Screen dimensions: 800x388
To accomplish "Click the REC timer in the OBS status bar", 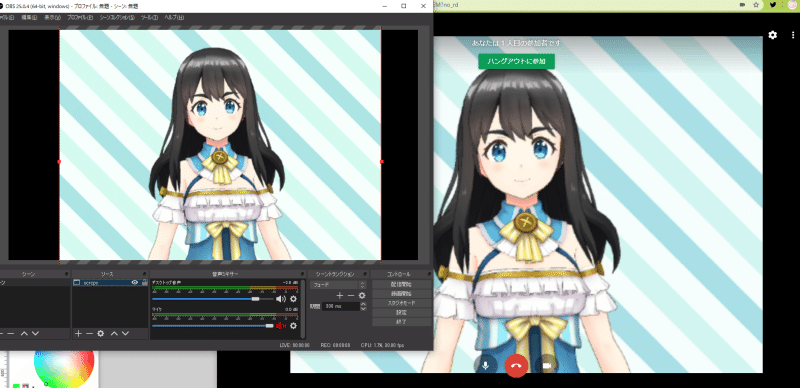I will click(x=335, y=346).
